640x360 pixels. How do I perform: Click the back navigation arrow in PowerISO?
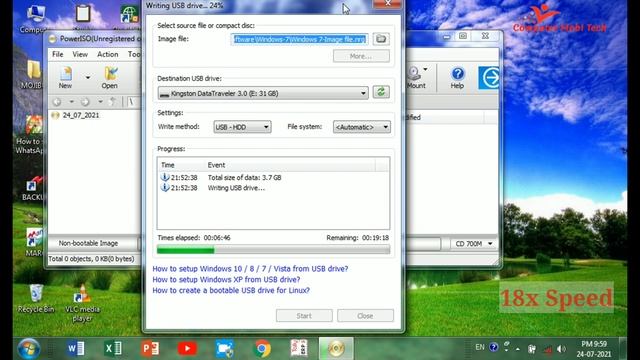57,102
